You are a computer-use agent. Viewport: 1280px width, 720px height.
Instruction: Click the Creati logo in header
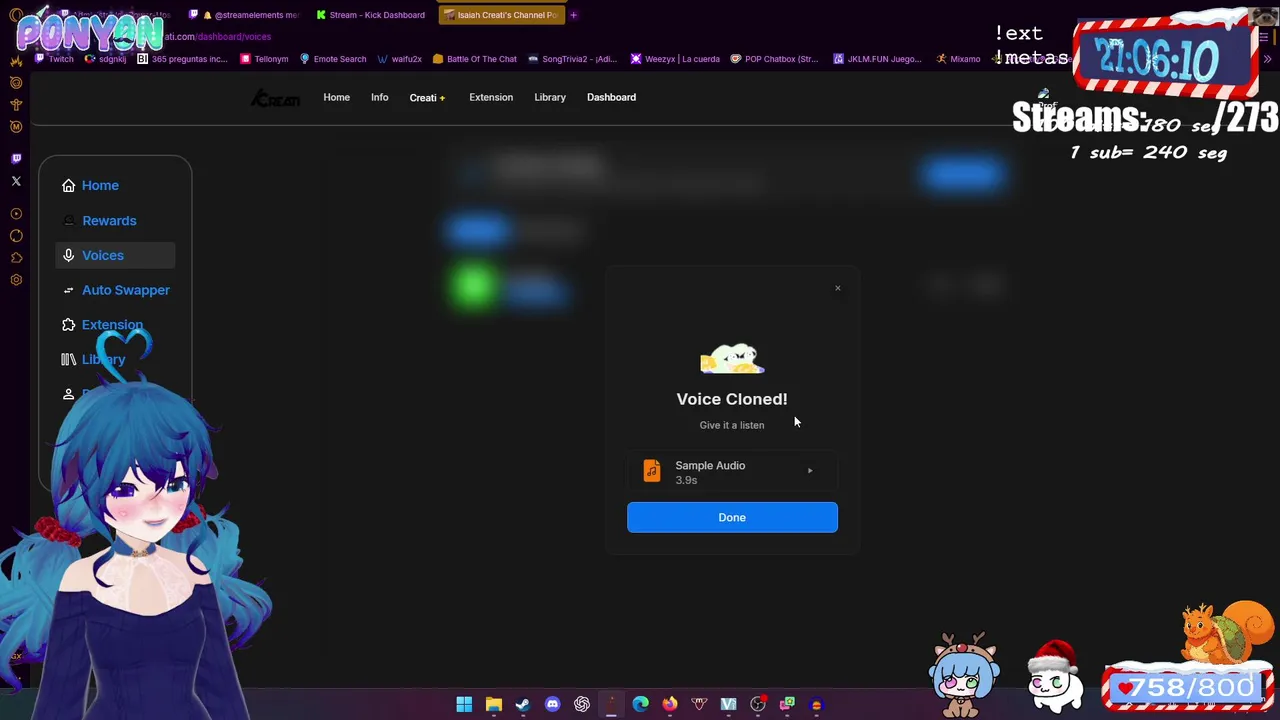[x=275, y=98]
